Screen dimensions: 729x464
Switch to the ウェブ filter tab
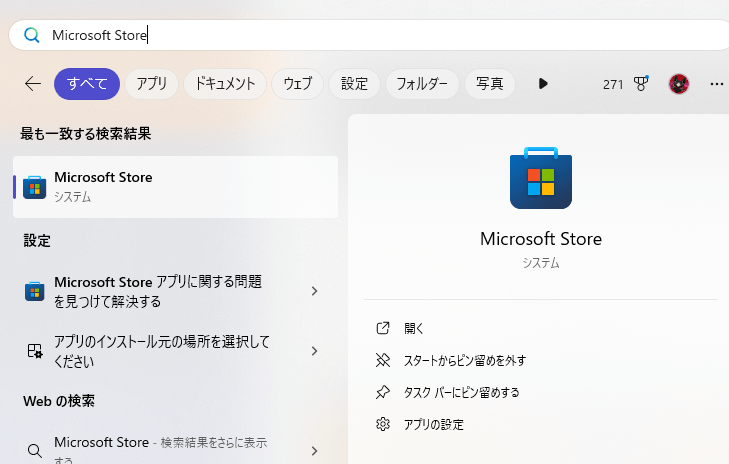[x=298, y=84]
